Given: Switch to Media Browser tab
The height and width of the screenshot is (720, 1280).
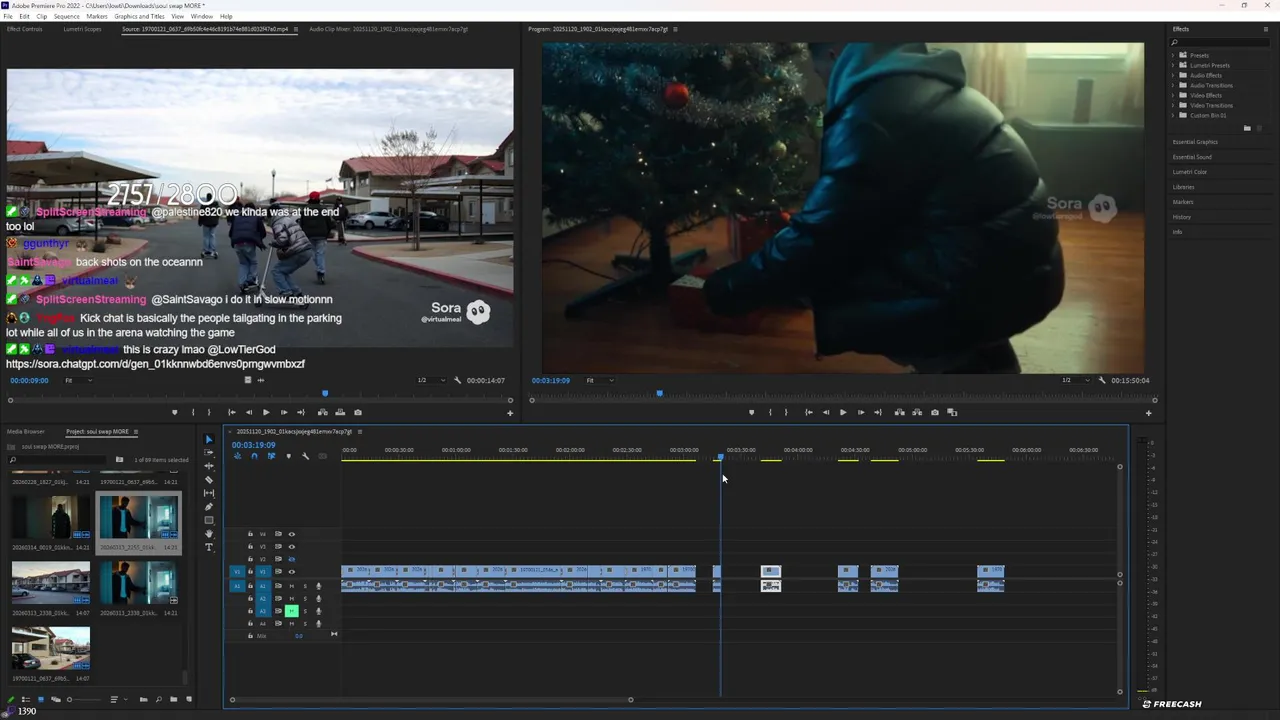Looking at the screenshot, I should tap(26, 431).
